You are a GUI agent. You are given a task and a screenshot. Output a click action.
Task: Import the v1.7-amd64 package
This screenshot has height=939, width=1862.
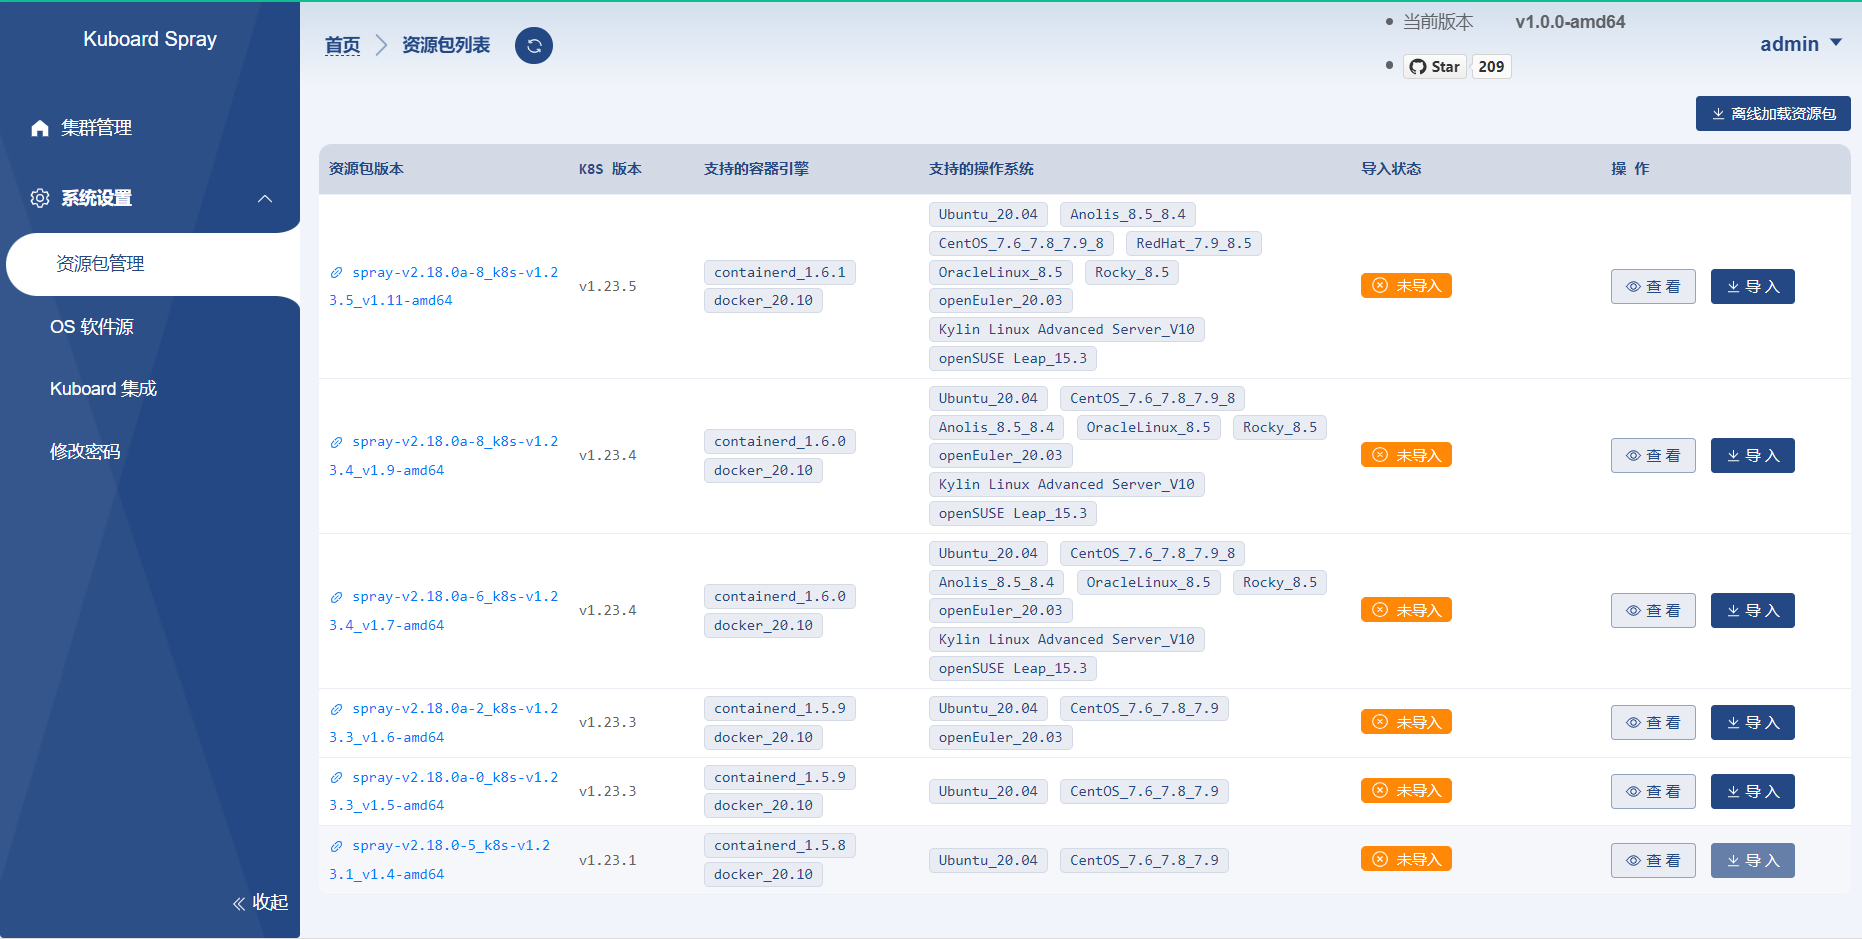point(1753,611)
